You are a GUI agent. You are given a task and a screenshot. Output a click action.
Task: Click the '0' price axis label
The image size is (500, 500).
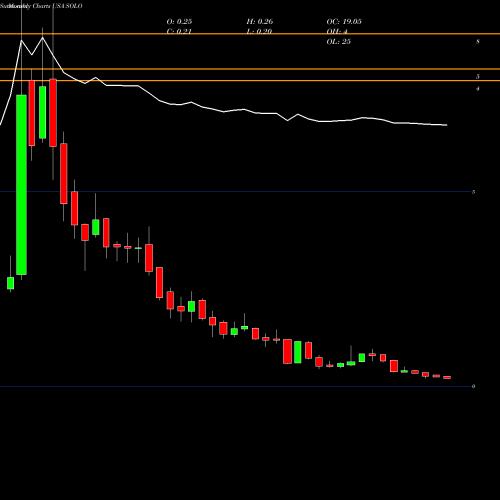473,386
